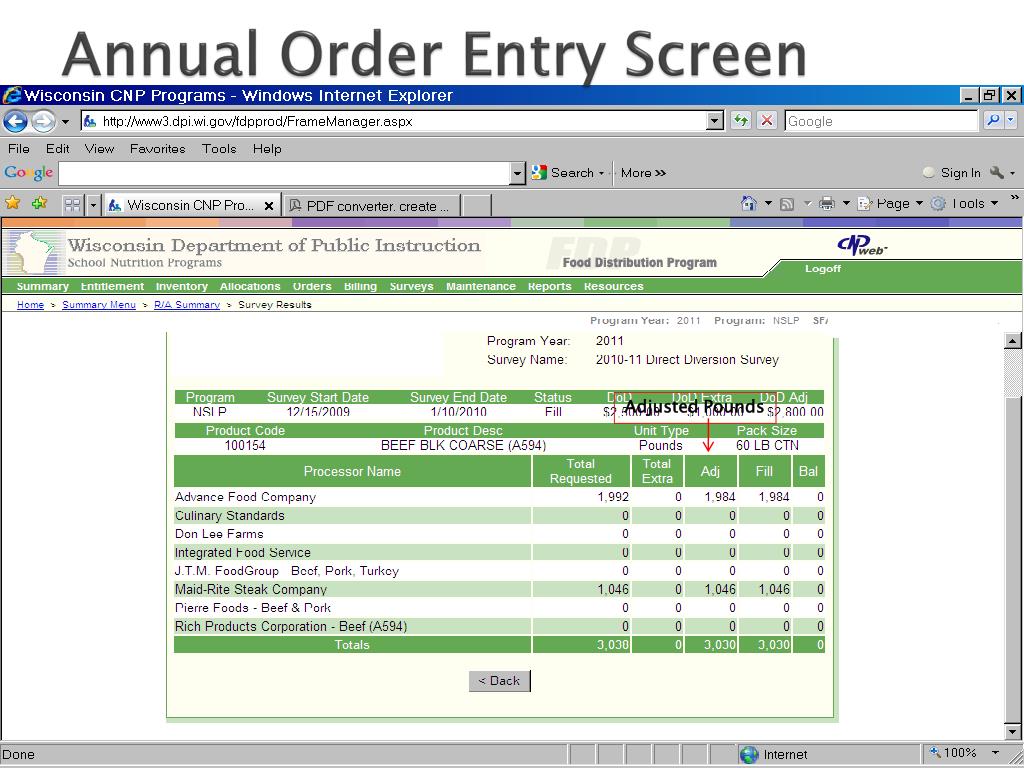
Task: Expand the address bar dropdown arrow
Action: pyautogui.click(x=716, y=121)
